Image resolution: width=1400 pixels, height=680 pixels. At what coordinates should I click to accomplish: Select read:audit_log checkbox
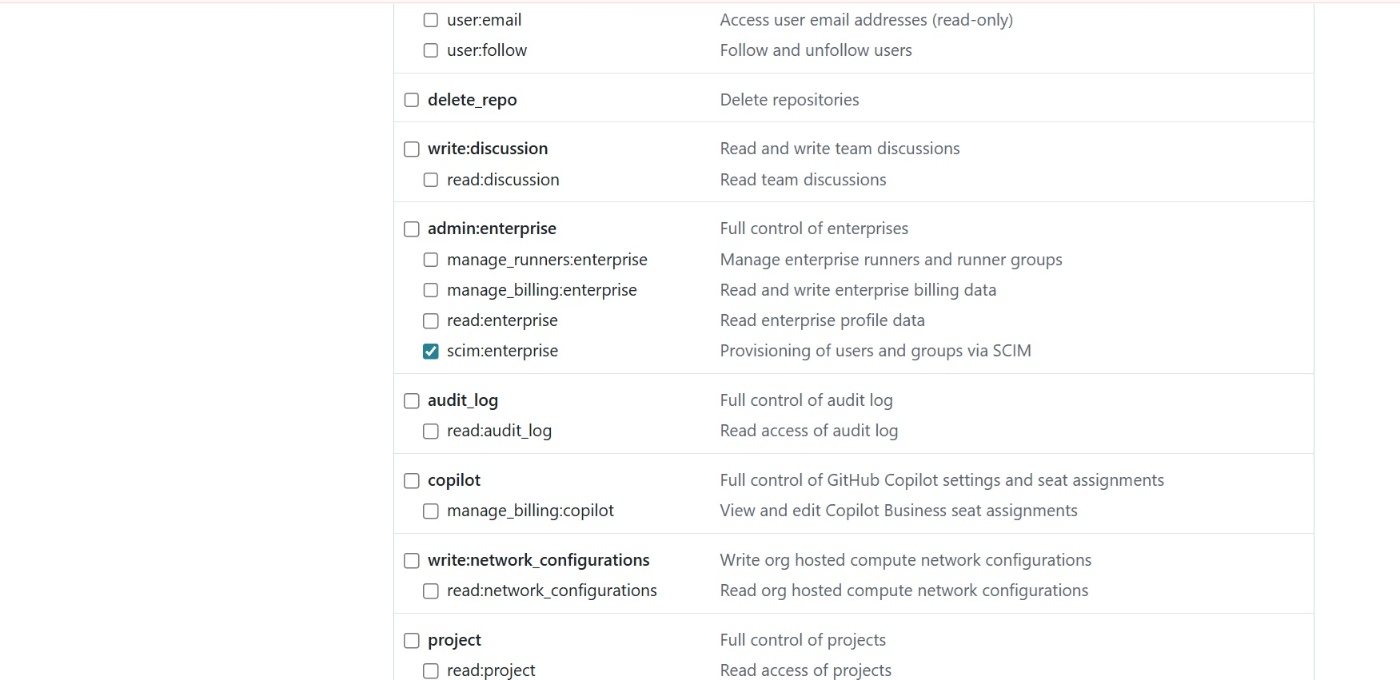(x=431, y=431)
